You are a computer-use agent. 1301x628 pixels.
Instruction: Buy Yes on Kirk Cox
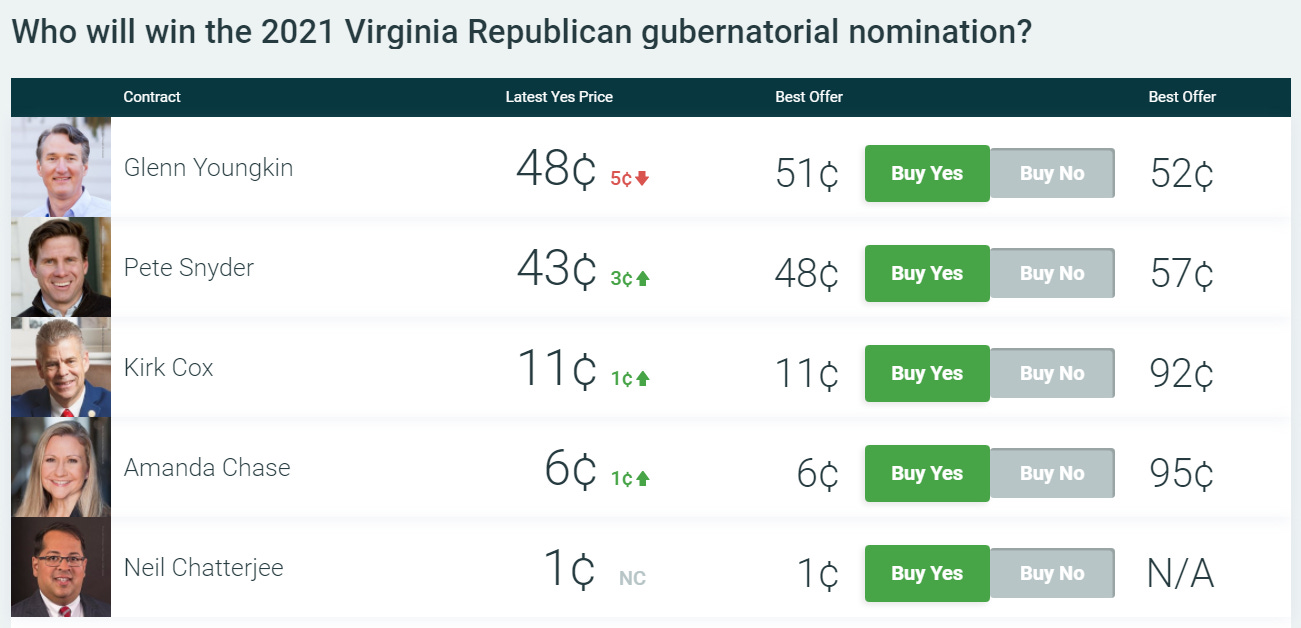click(927, 373)
